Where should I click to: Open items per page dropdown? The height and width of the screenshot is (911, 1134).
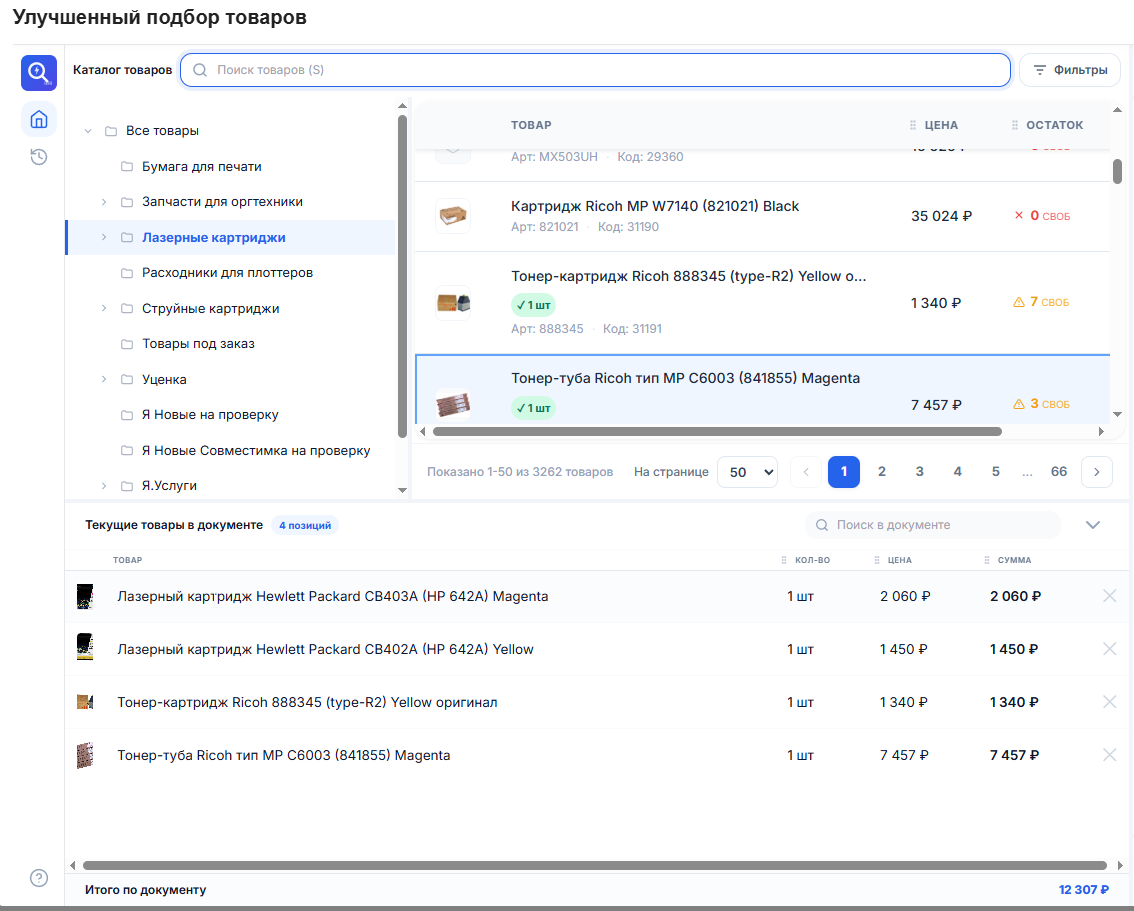pos(747,472)
